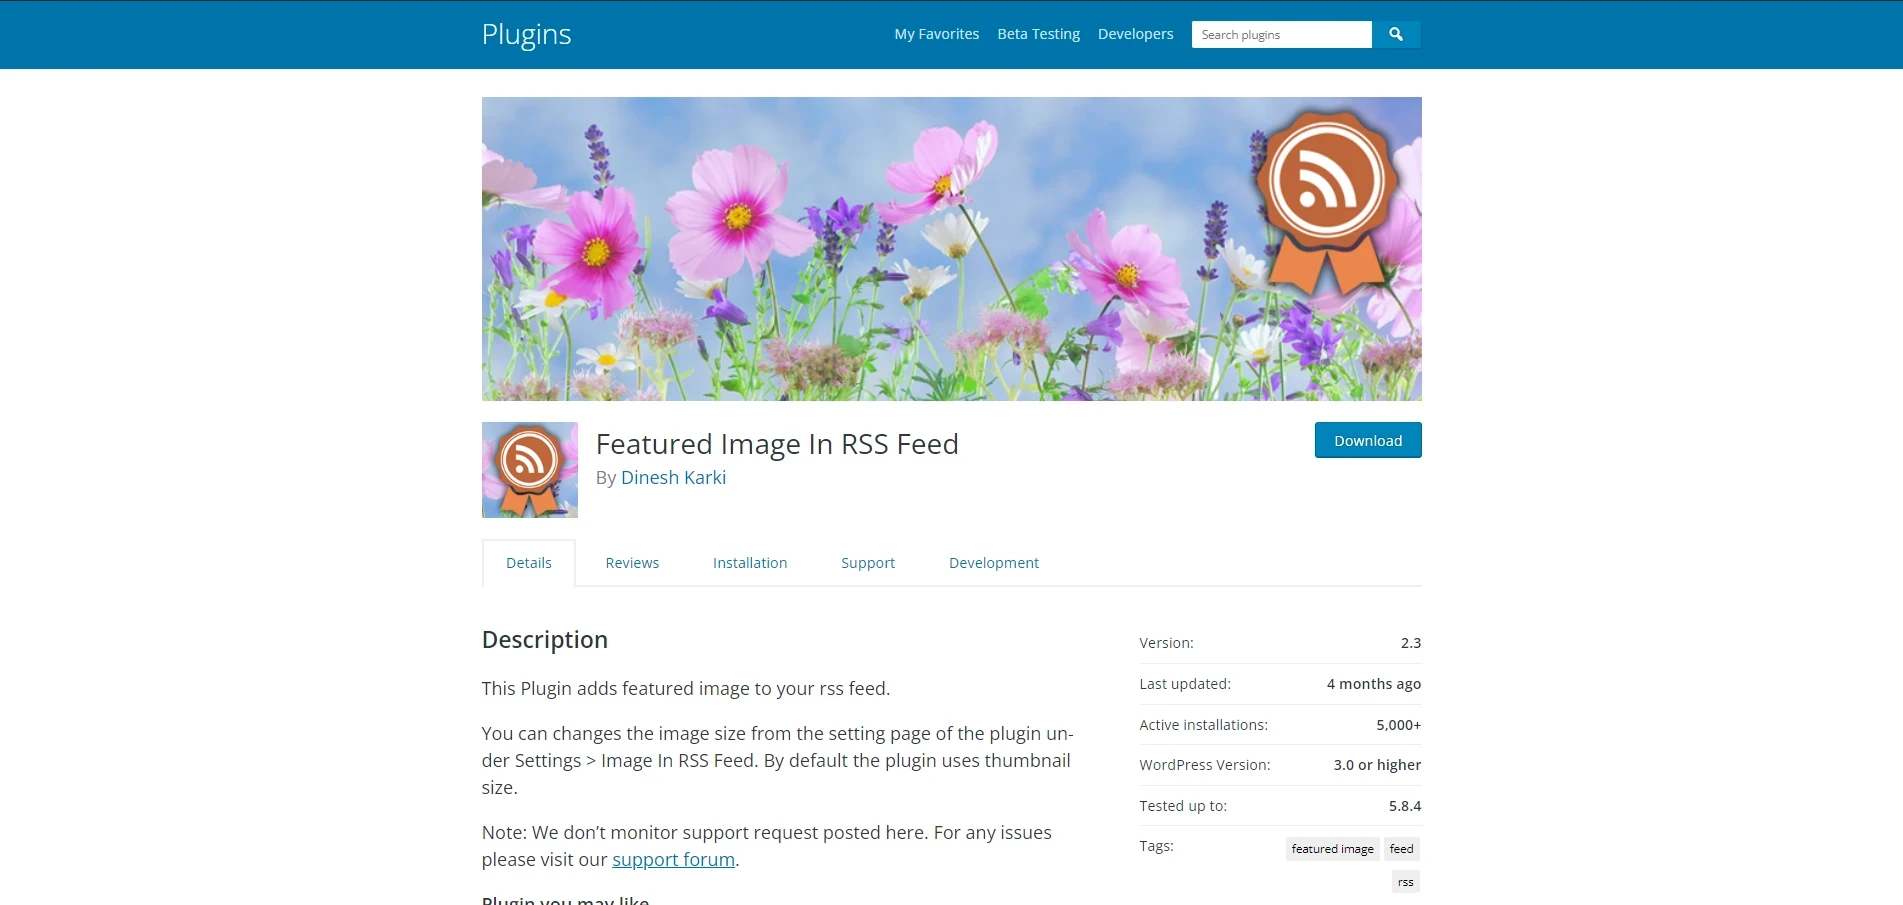Navigate to the Developers section
1903x905 pixels.
(1135, 34)
